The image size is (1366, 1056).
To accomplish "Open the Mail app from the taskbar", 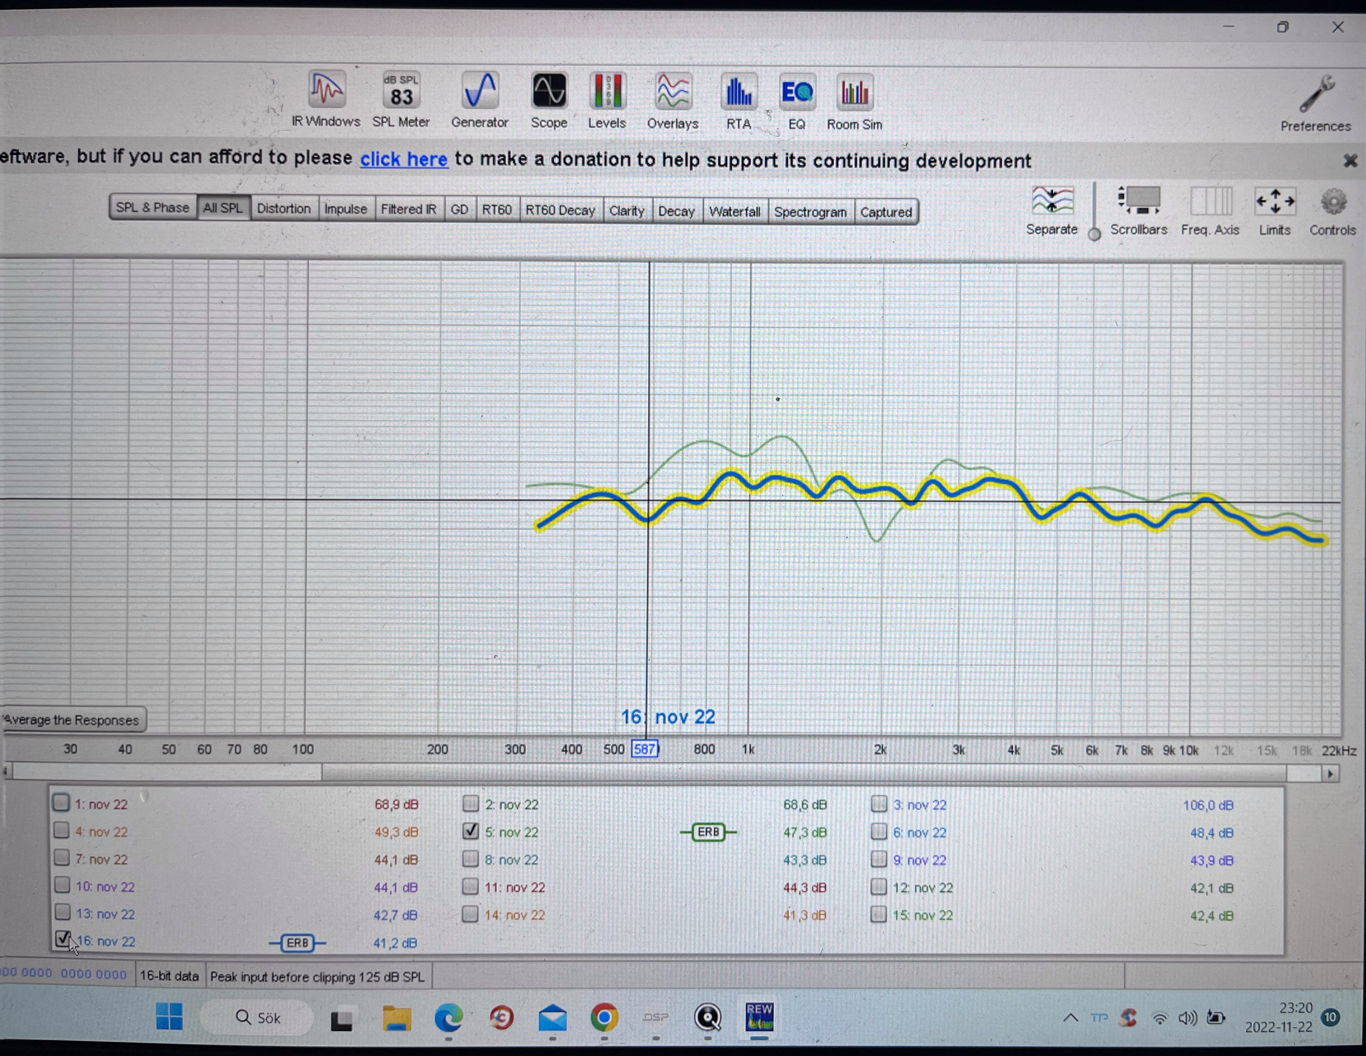I will click(x=552, y=1018).
